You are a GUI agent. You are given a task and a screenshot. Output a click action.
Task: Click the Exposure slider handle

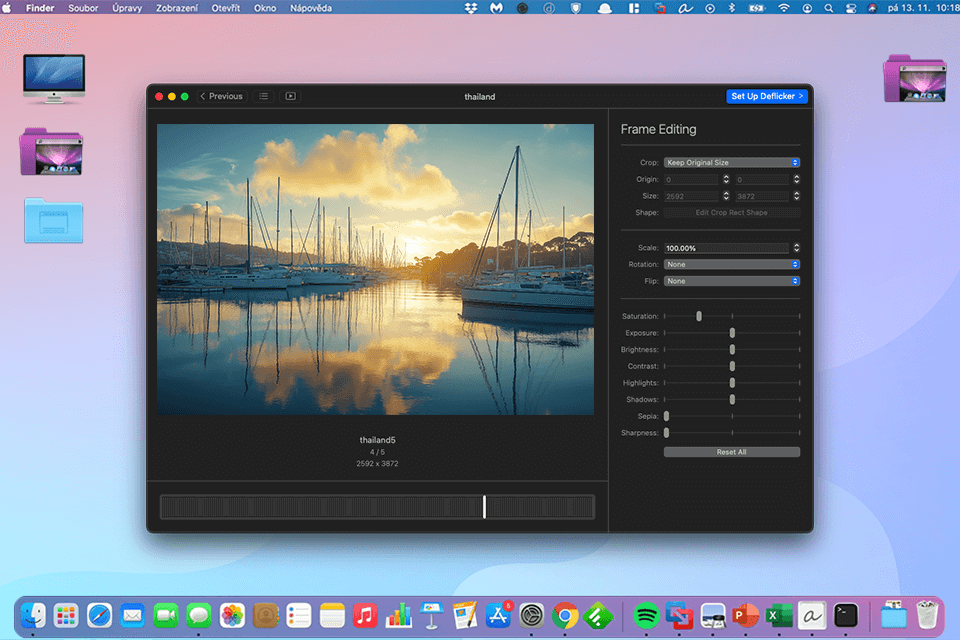click(732, 333)
